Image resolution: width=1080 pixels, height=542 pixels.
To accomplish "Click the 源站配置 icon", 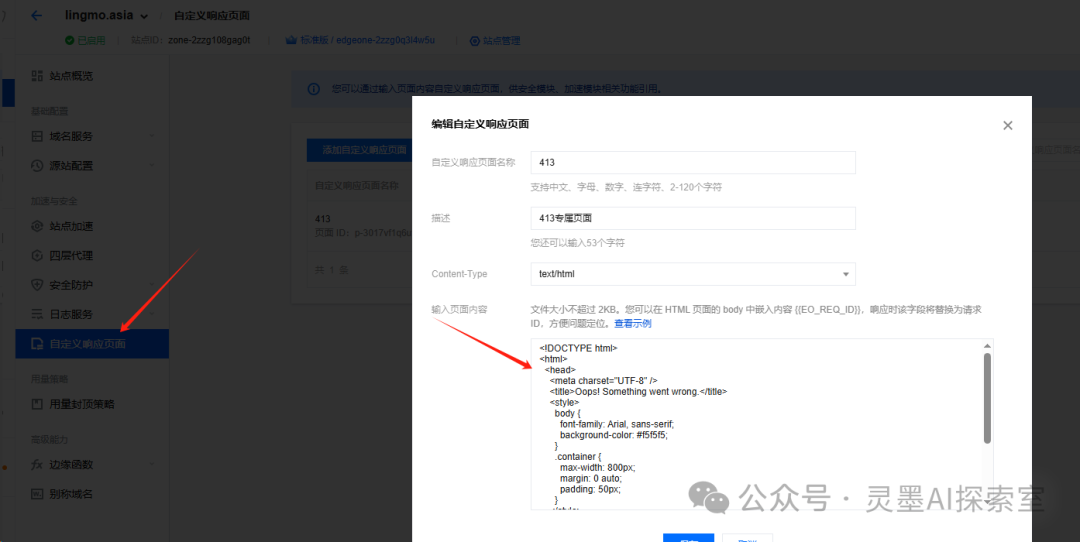I will 37,166.
